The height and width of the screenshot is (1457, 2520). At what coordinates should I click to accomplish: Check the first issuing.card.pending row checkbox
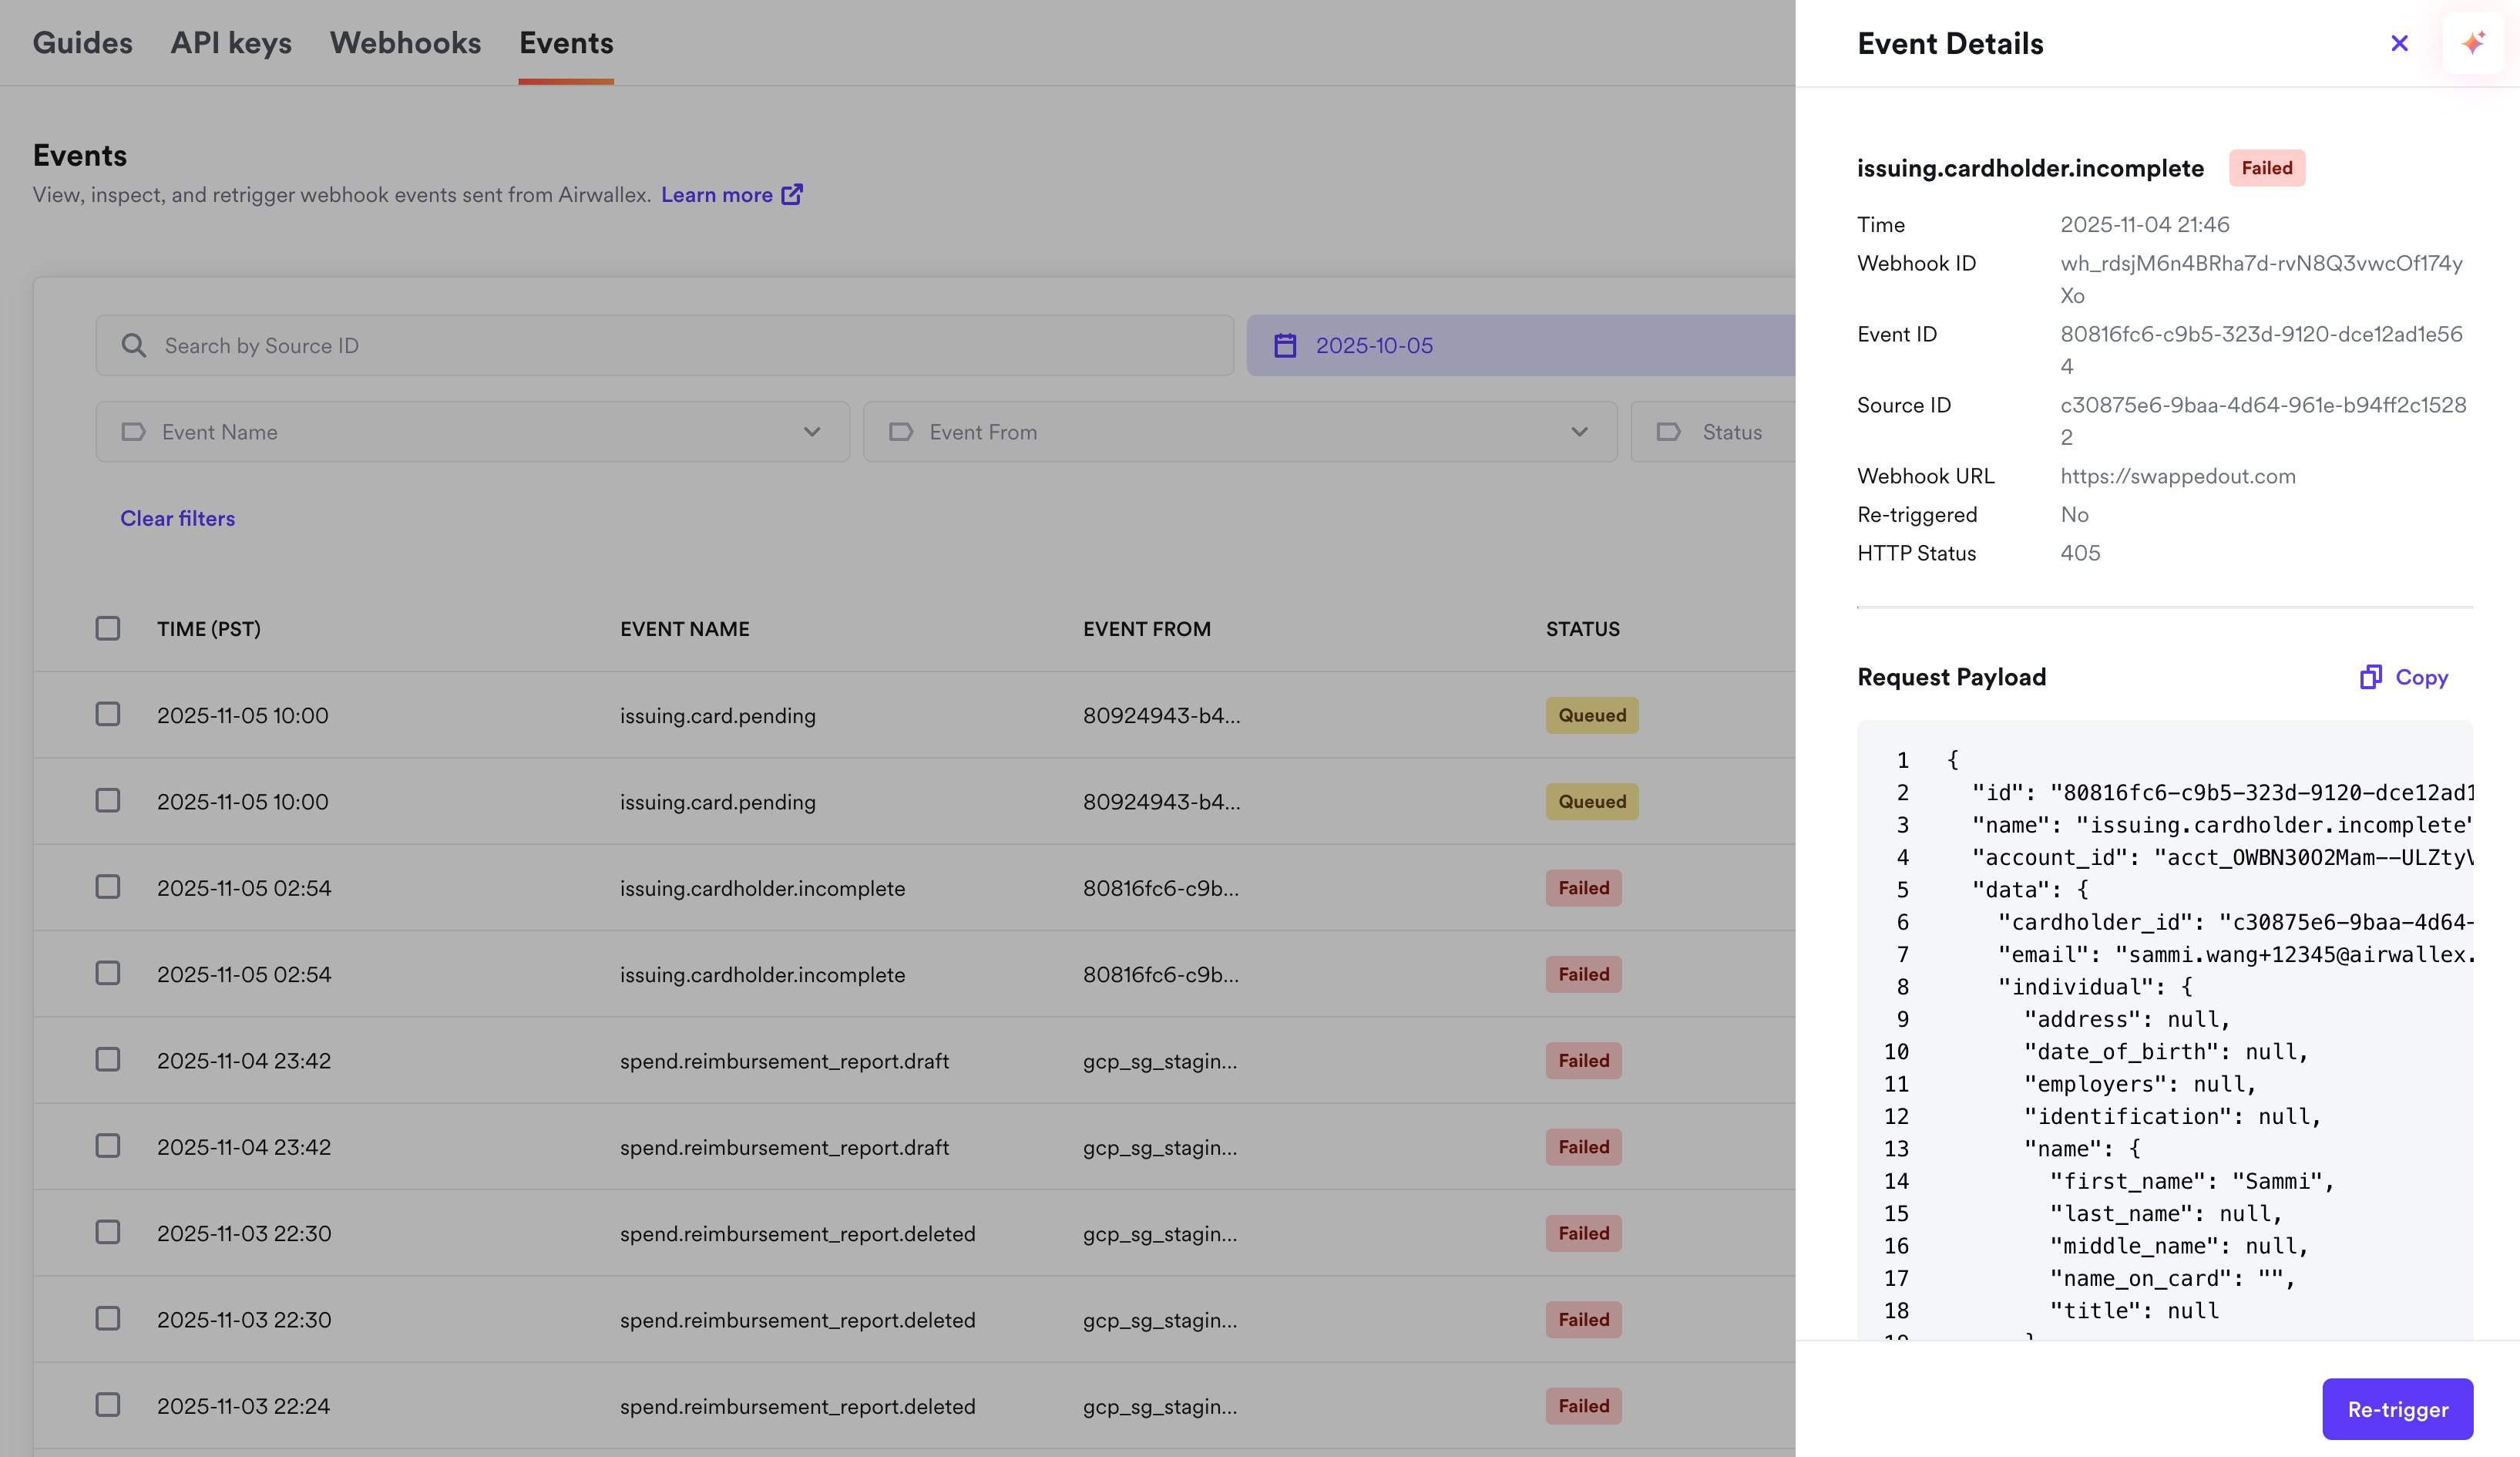tap(108, 714)
